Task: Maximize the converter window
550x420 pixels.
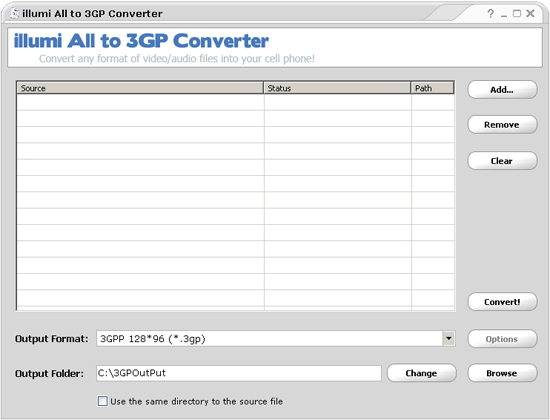Action: (517, 13)
